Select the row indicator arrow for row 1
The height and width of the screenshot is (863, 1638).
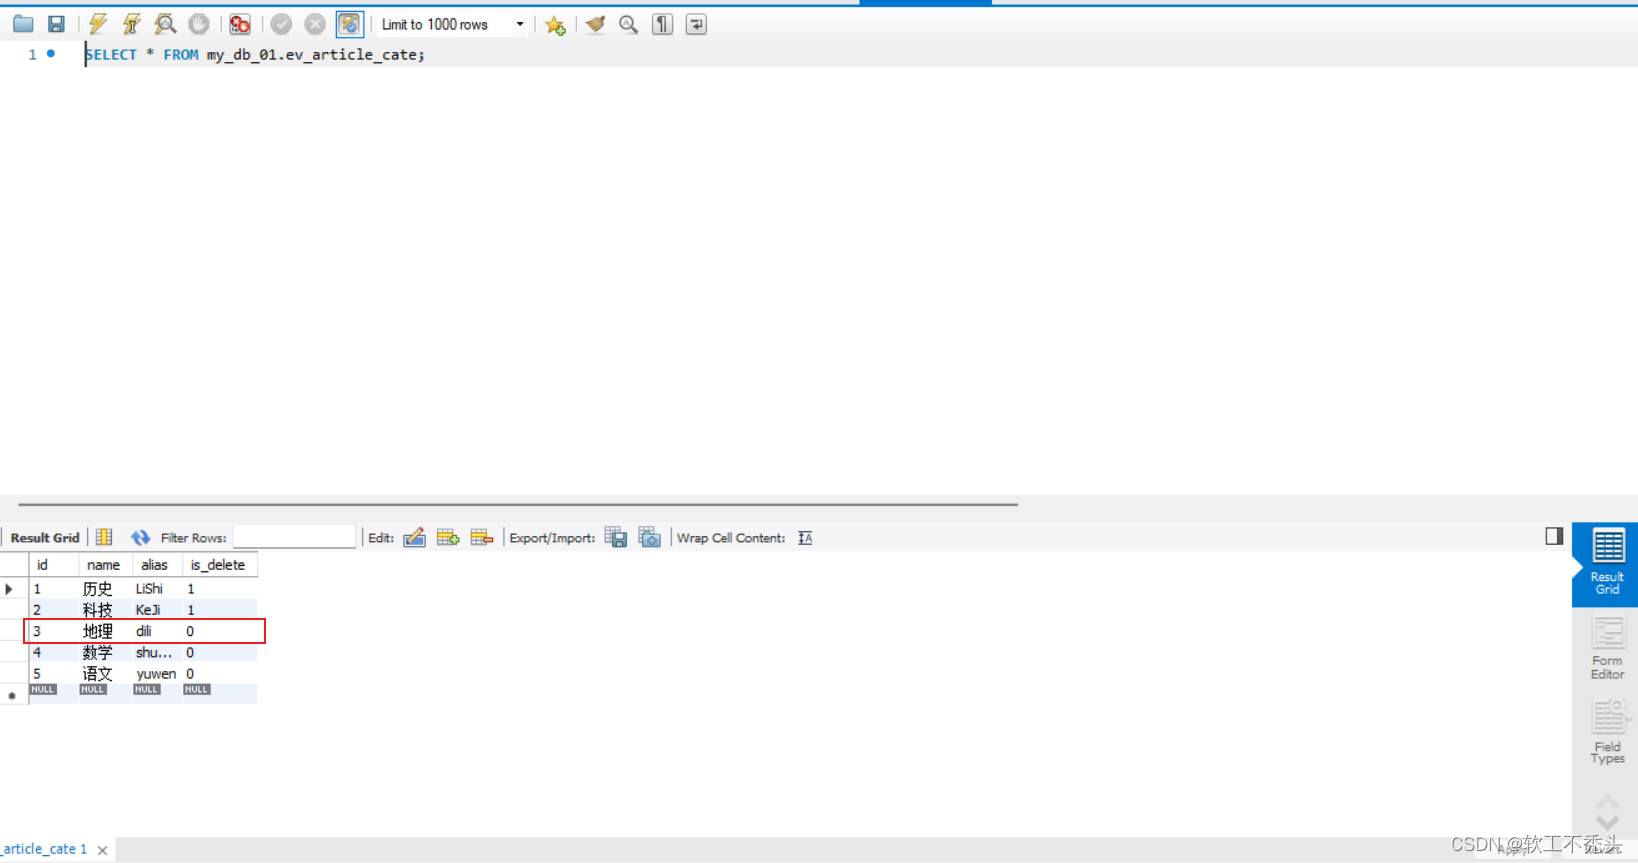point(10,589)
